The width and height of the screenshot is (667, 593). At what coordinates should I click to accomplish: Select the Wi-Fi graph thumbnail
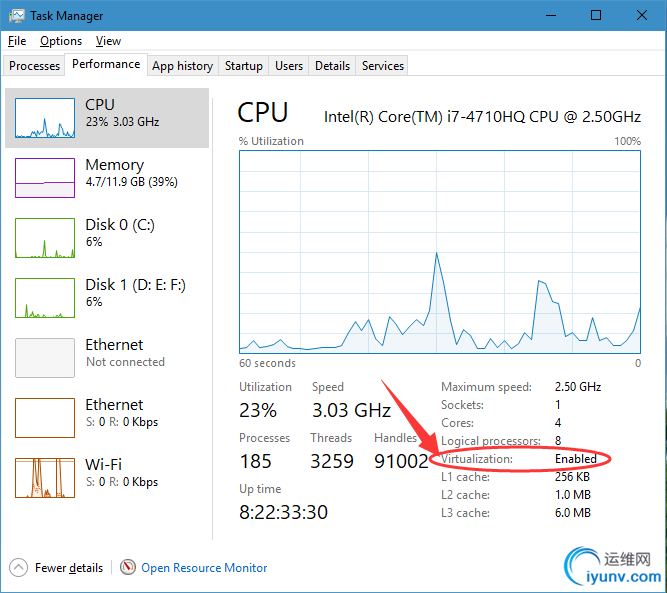coord(45,478)
